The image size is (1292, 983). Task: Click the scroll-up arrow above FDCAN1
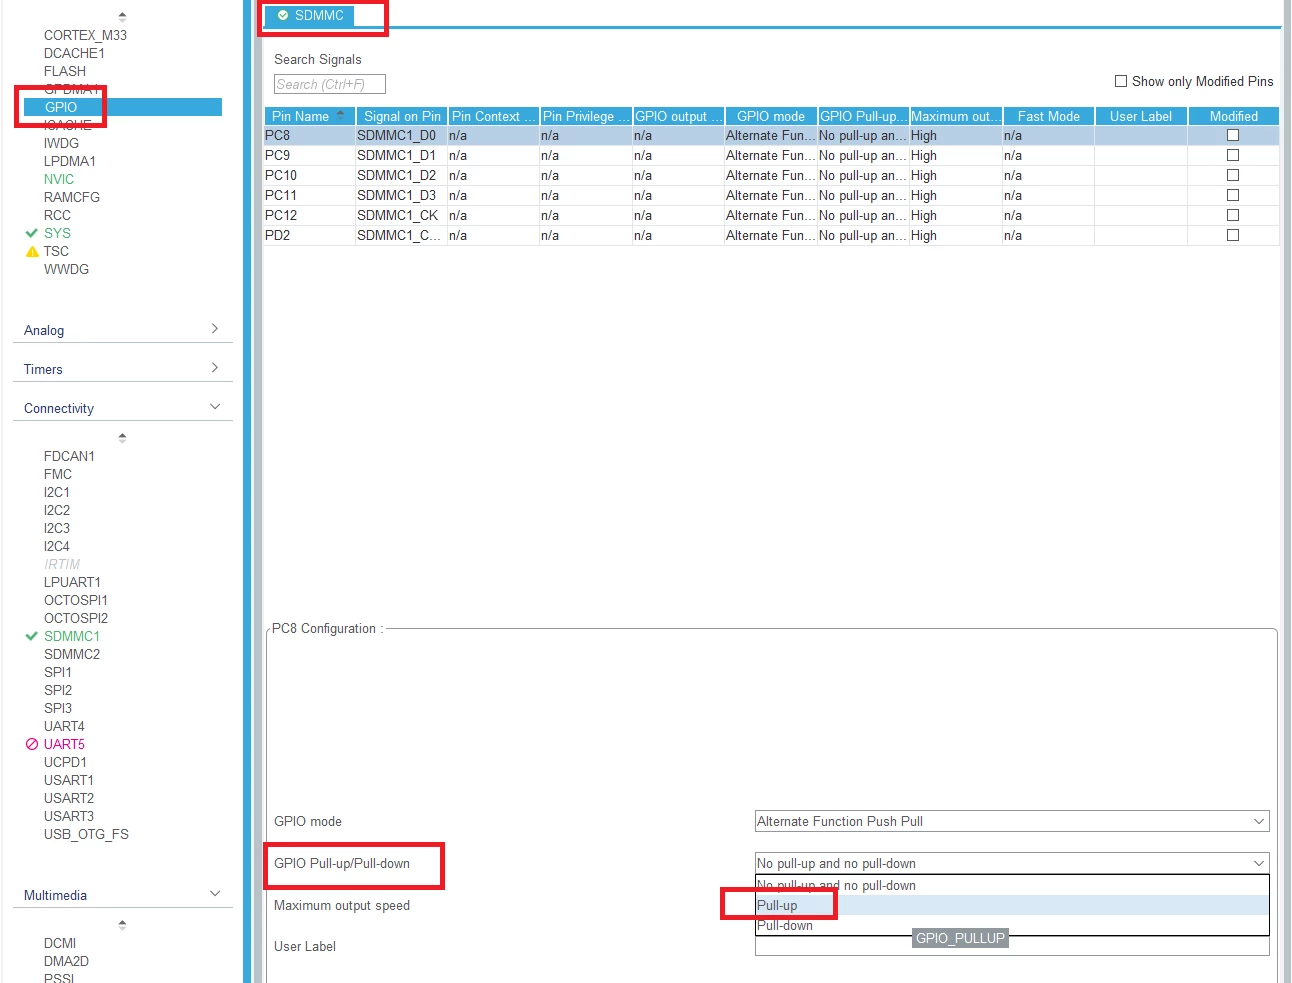point(122,438)
